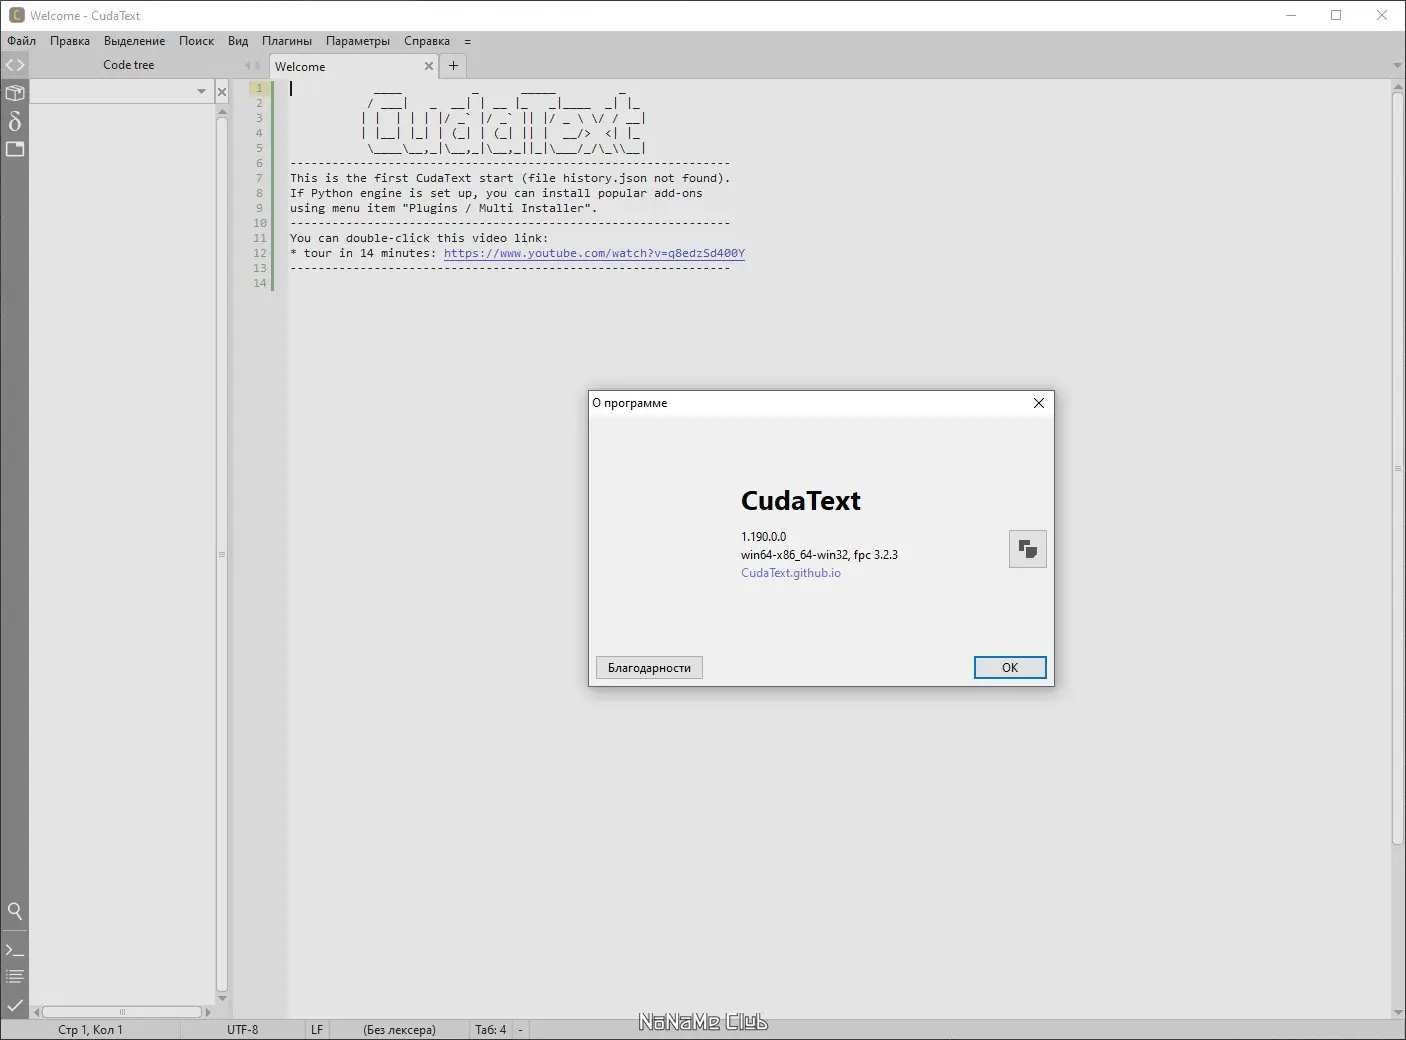Viewport: 1406px width, 1040px height.
Task: Click the "Таб: 4" tab size status cell
Action: click(x=491, y=1029)
